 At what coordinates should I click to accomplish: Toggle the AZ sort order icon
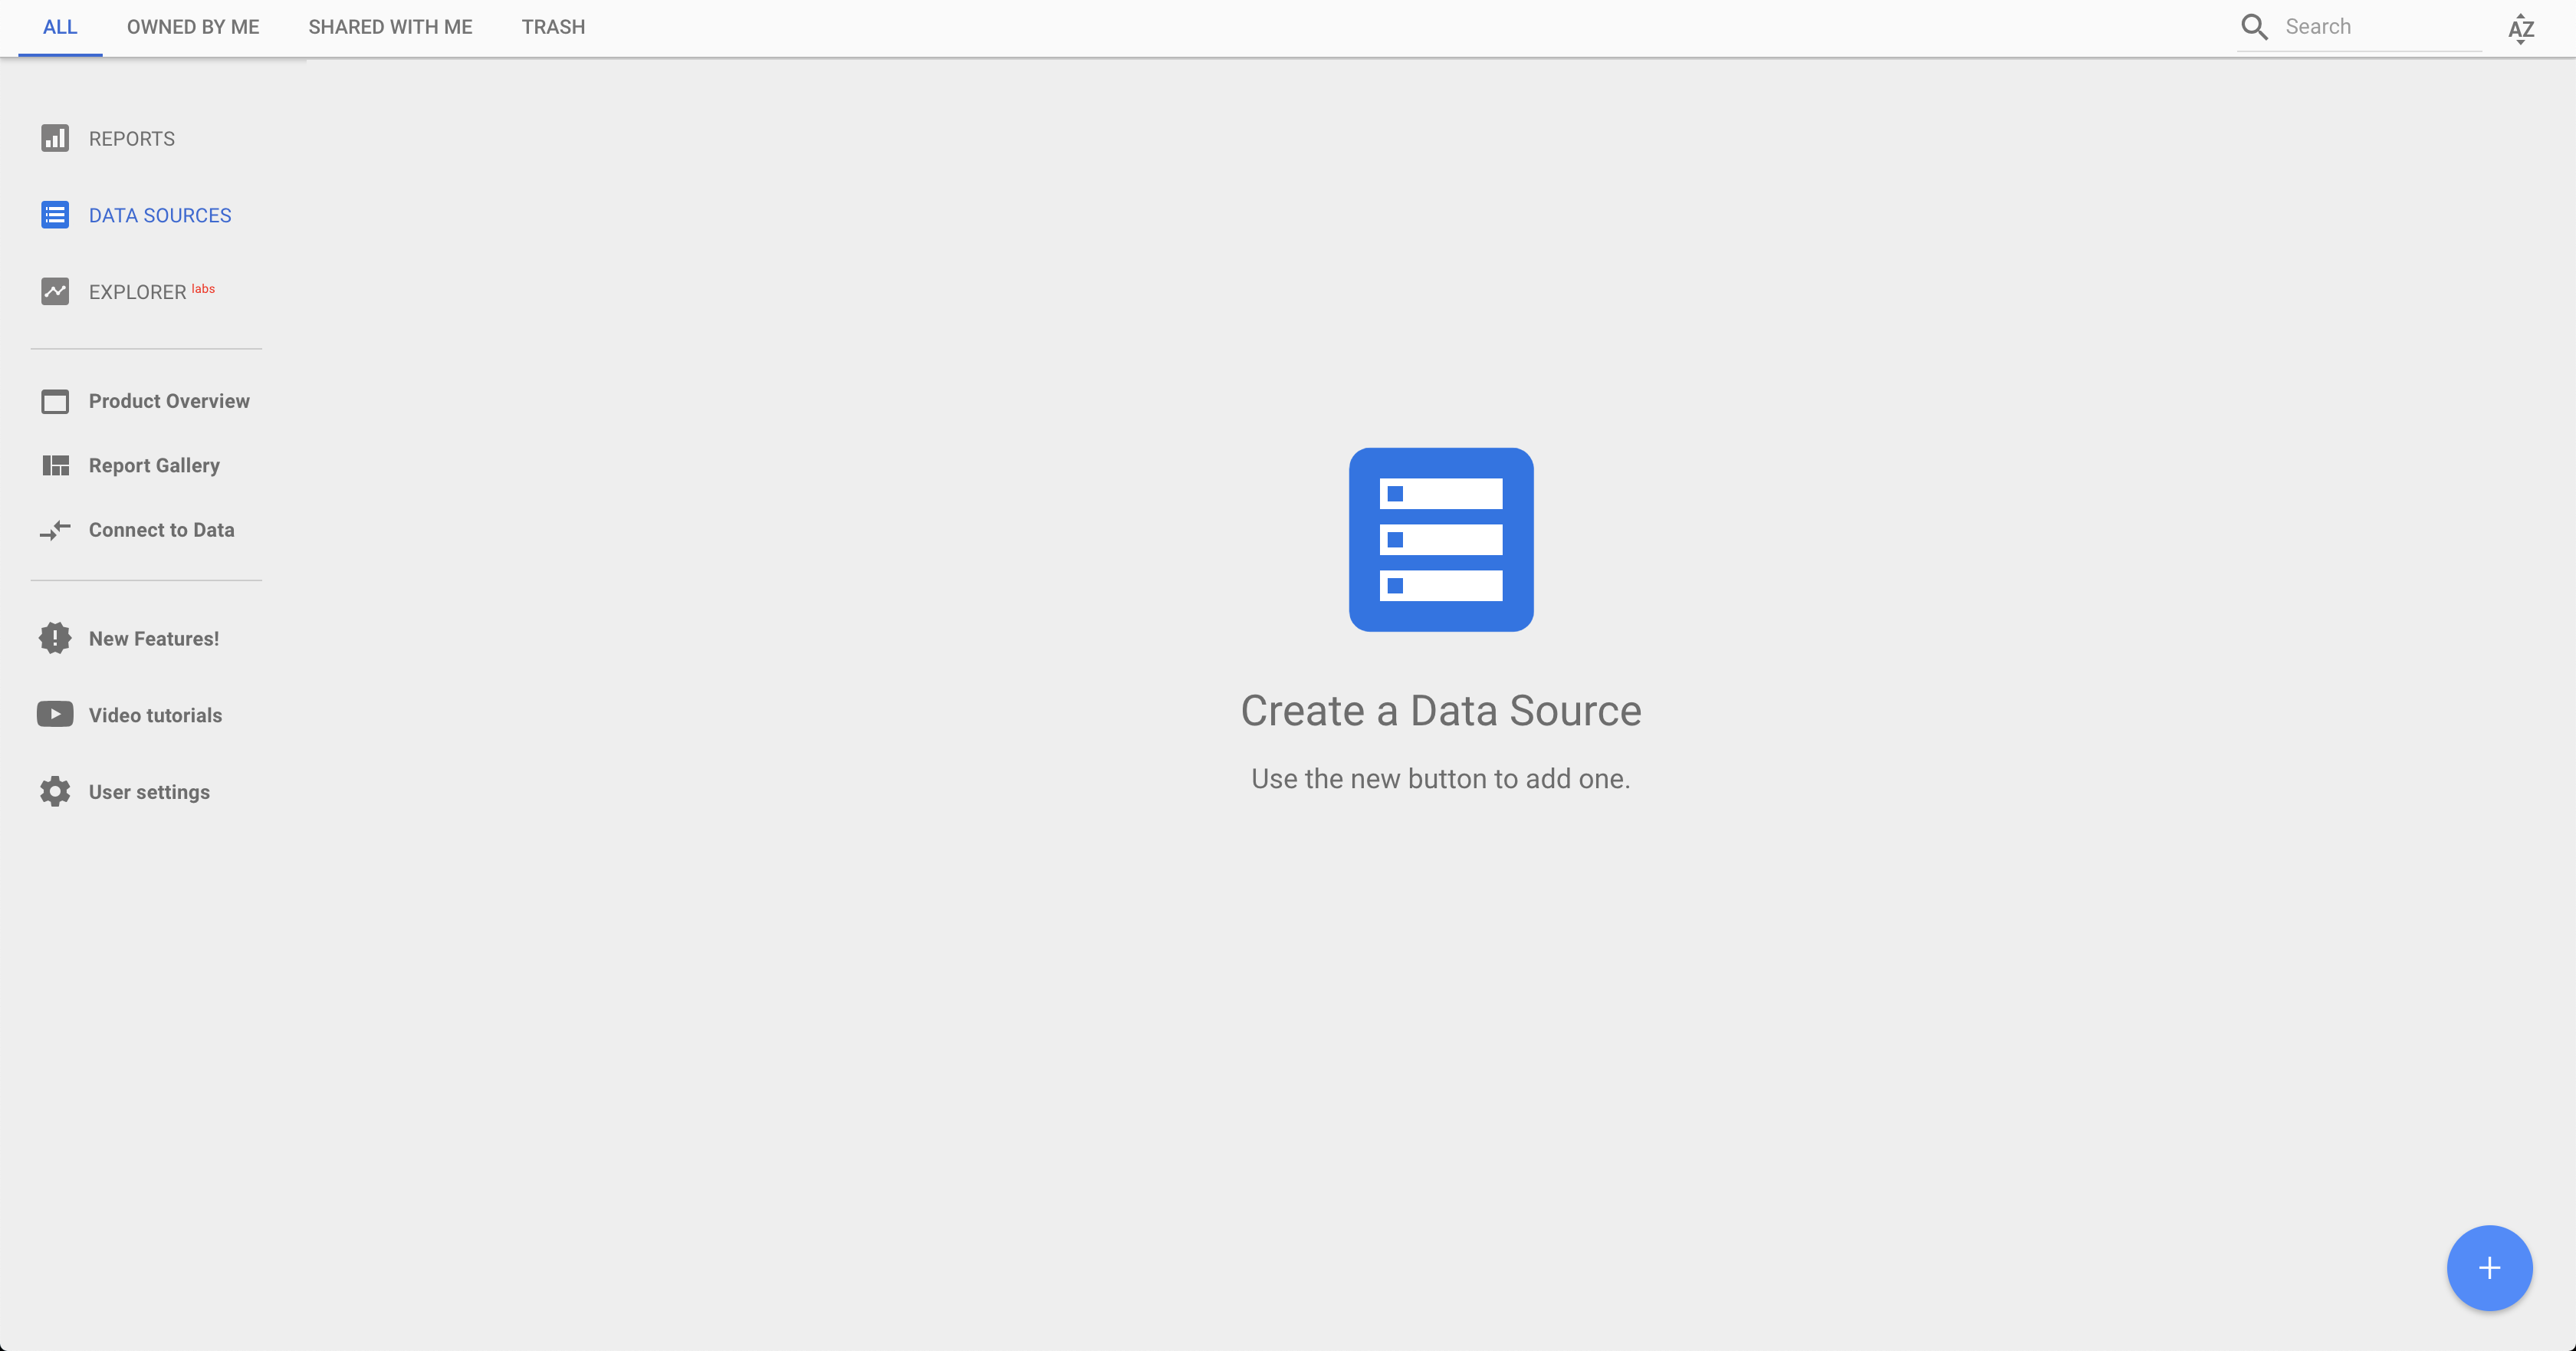pos(2521,29)
